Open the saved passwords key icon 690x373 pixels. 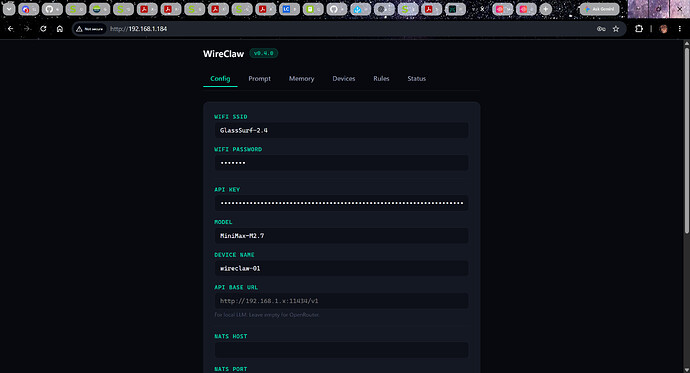[601, 29]
